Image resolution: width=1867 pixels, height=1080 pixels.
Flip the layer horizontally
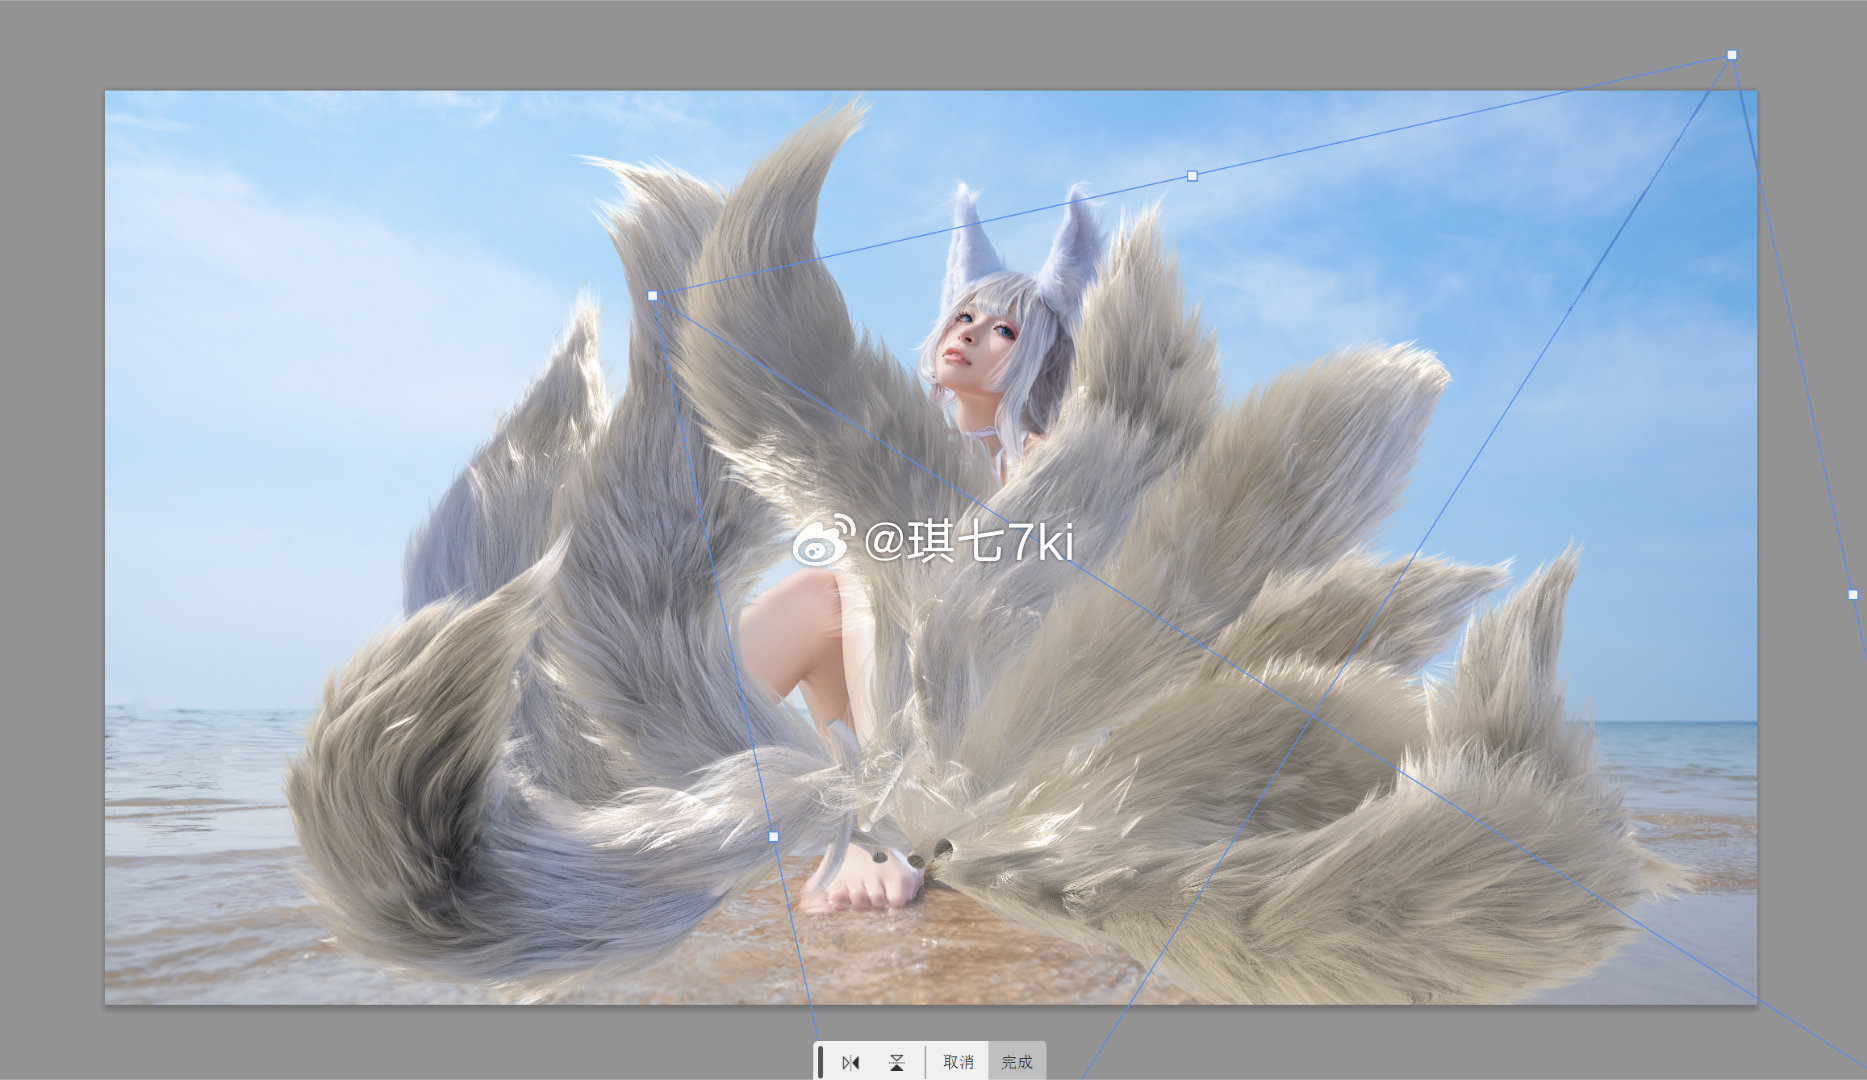point(851,1062)
